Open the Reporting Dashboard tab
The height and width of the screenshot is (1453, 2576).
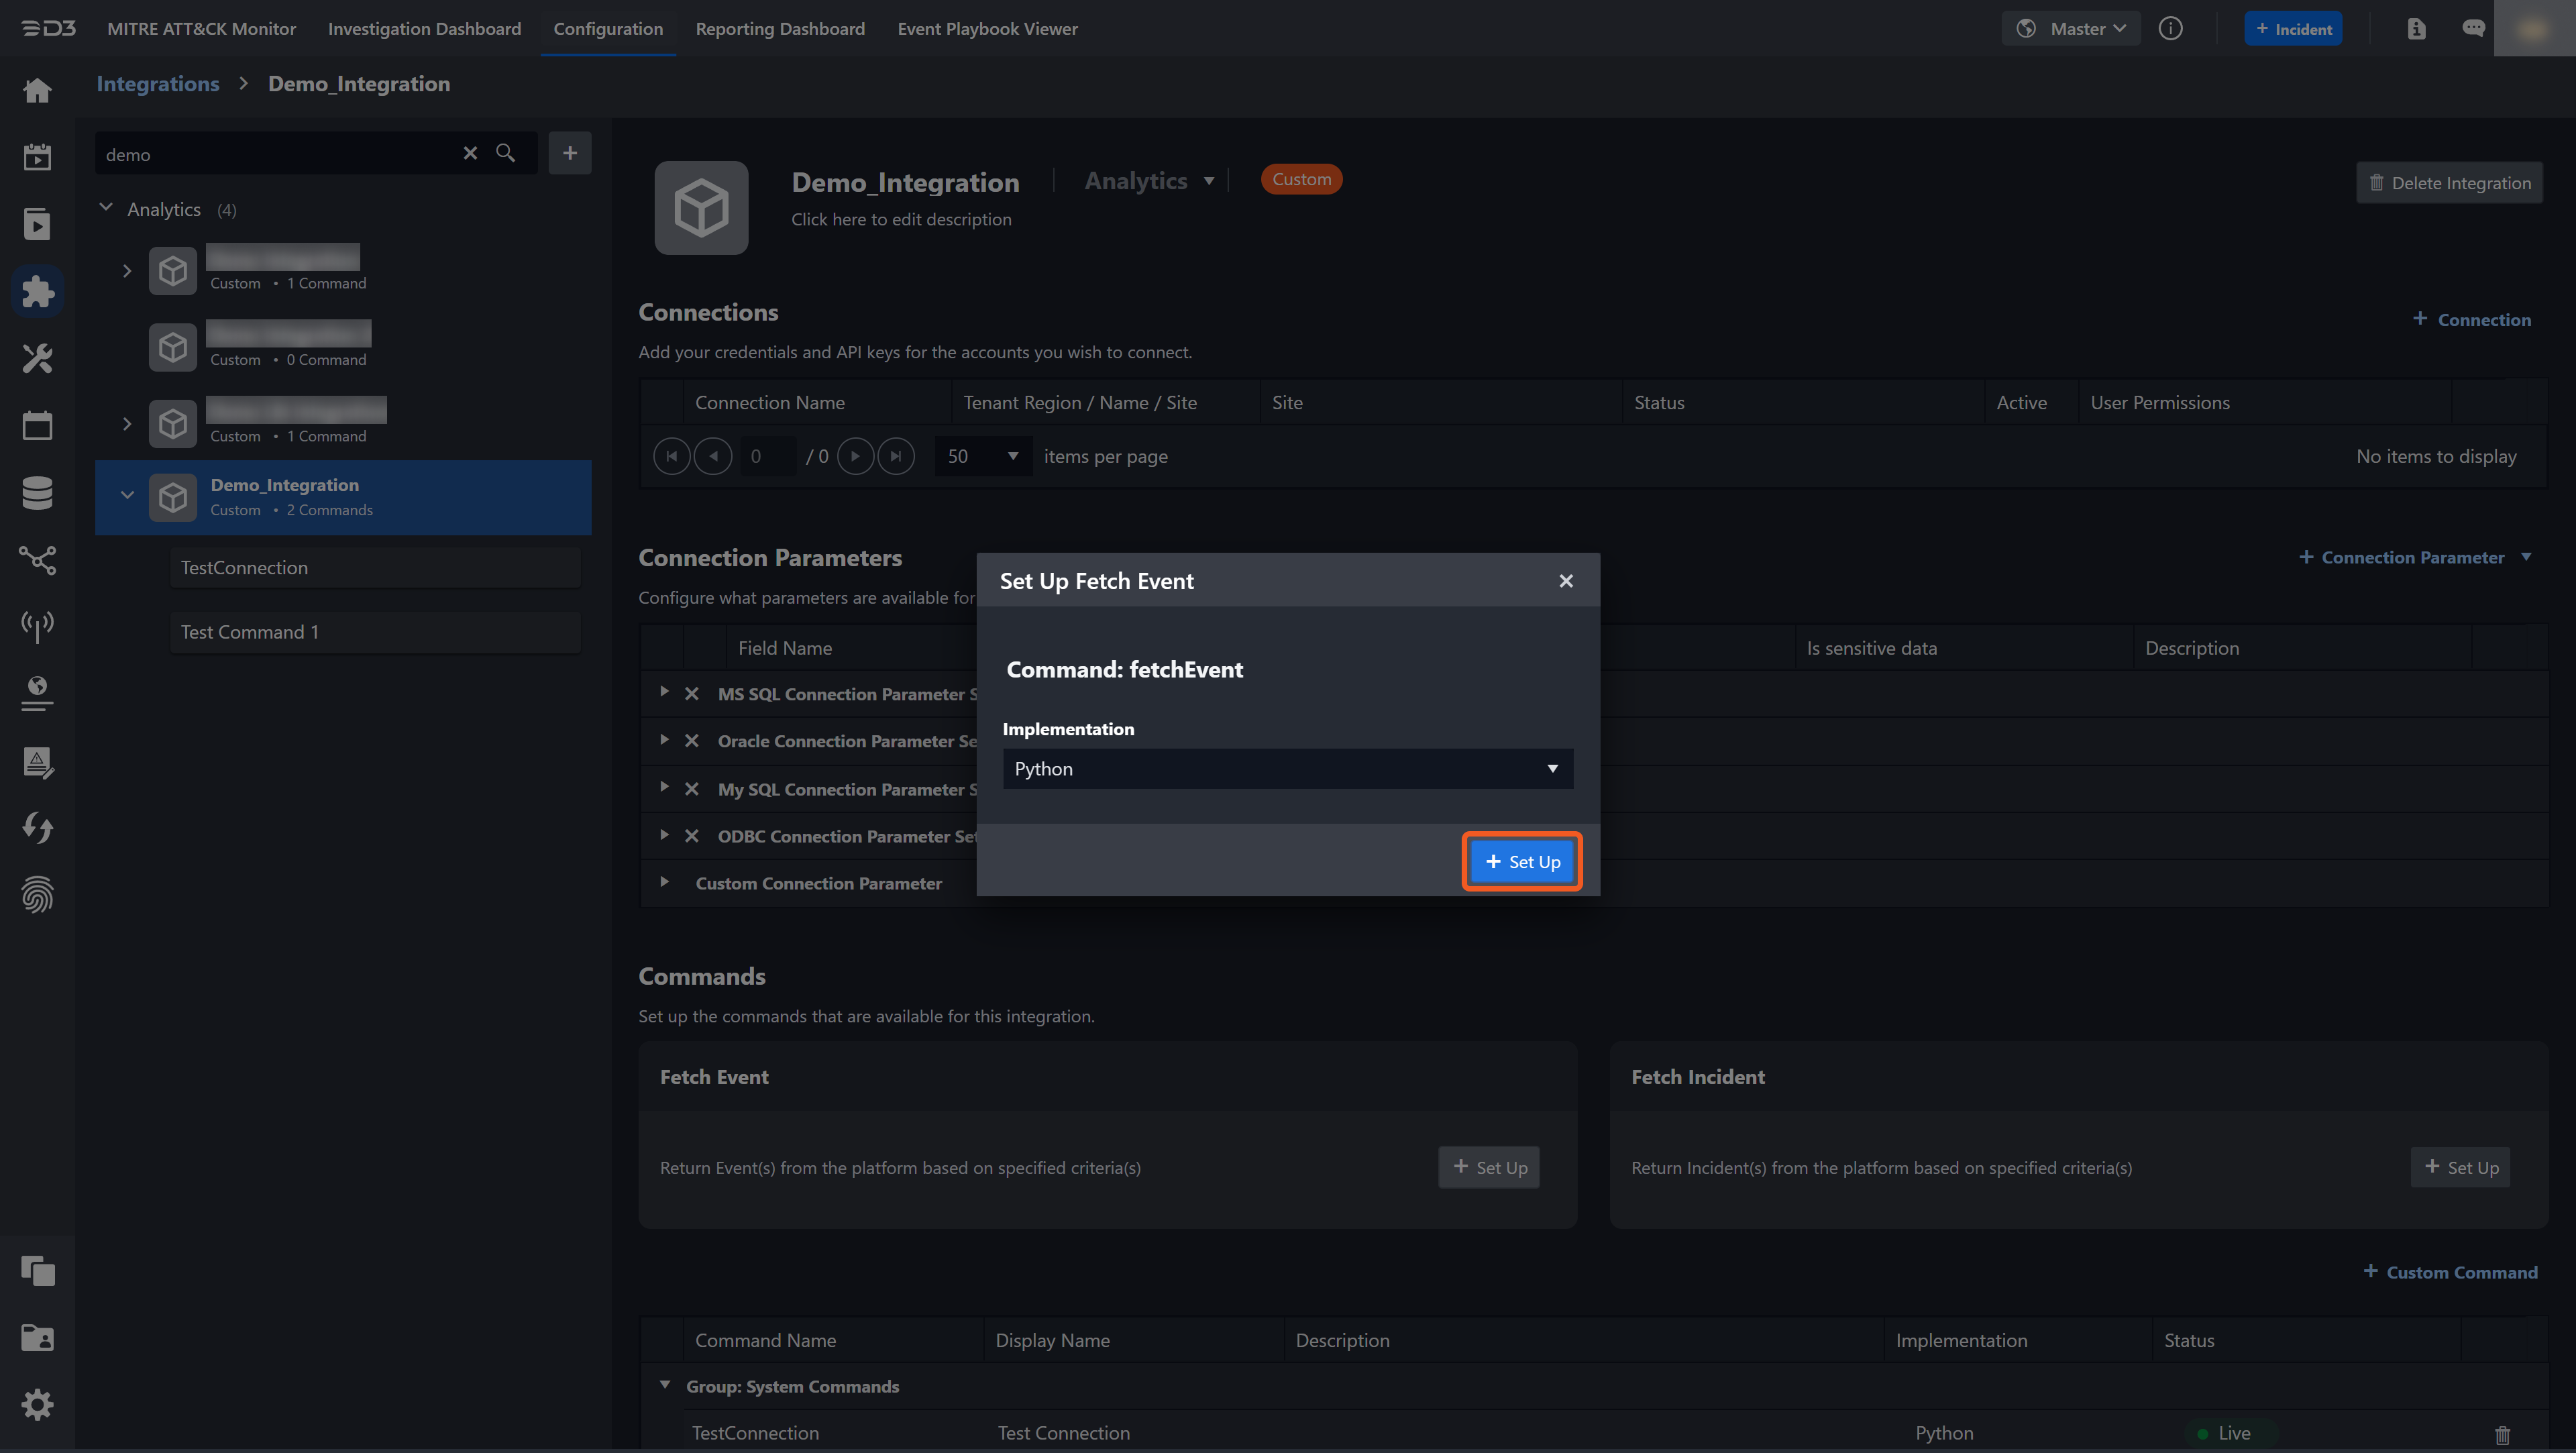pos(779,28)
